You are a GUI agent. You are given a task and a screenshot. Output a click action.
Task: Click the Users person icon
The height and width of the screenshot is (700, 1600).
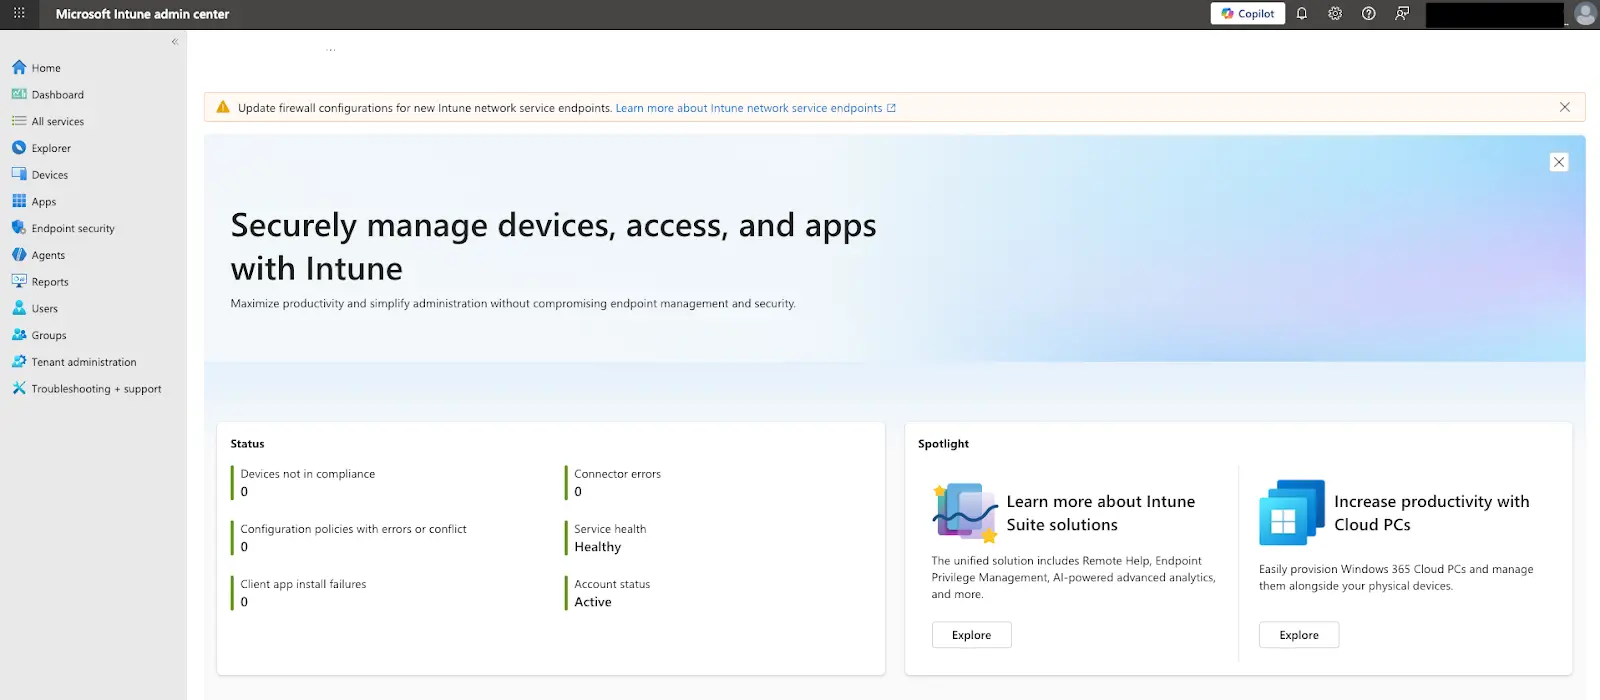[19, 308]
